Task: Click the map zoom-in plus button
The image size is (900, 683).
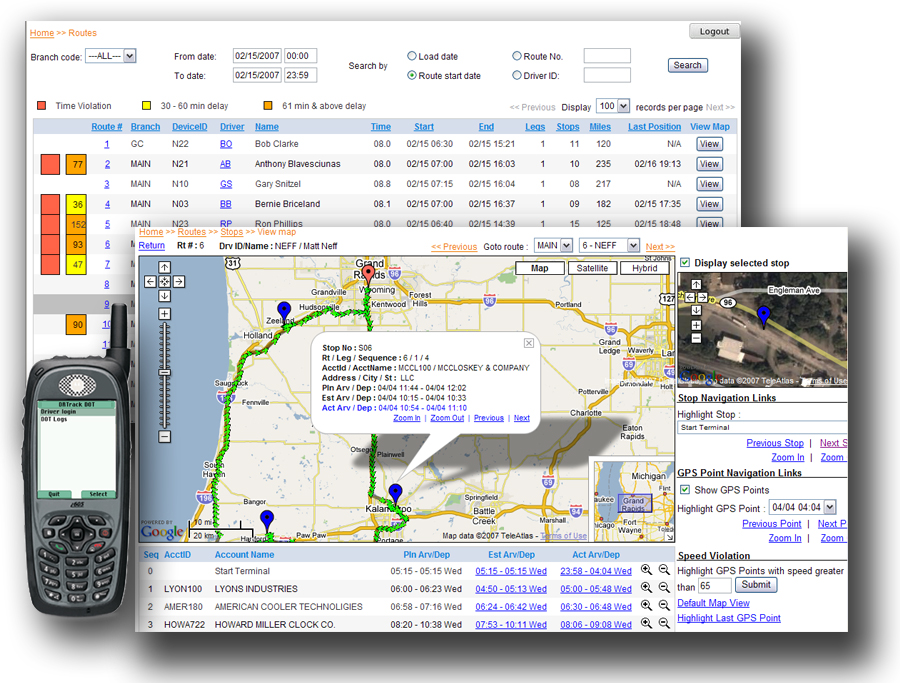Action: [x=165, y=314]
